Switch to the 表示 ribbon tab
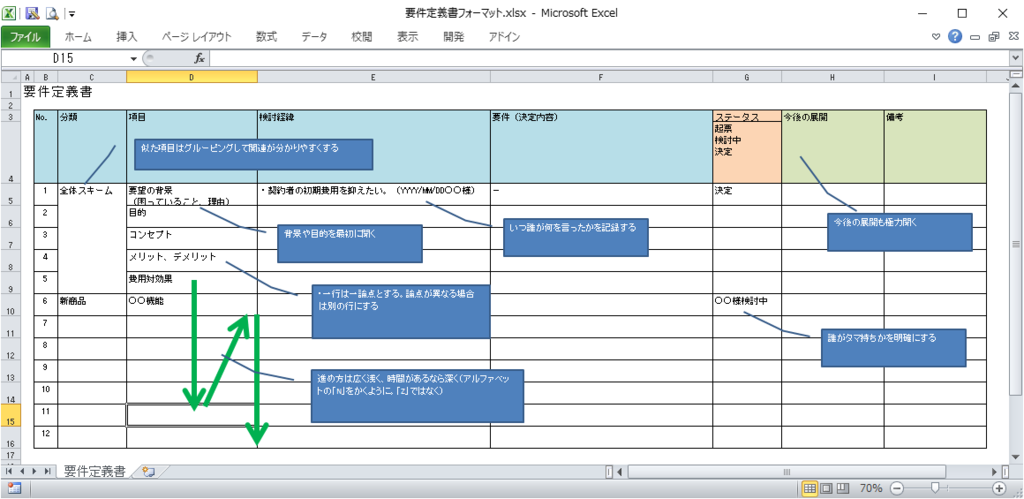Viewport: 1024px width, 499px height. [408, 37]
